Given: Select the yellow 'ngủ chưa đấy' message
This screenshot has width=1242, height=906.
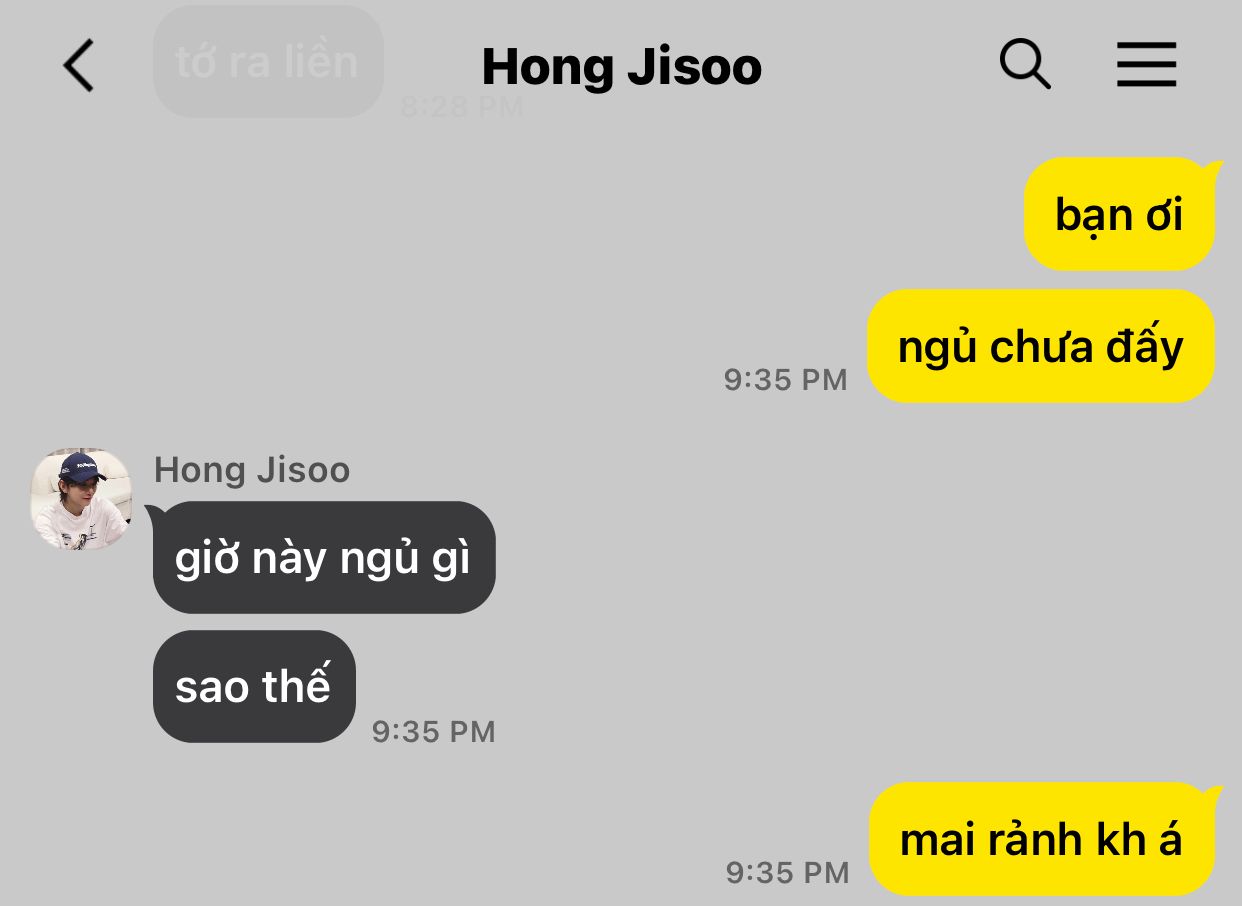Looking at the screenshot, I should click(1040, 347).
